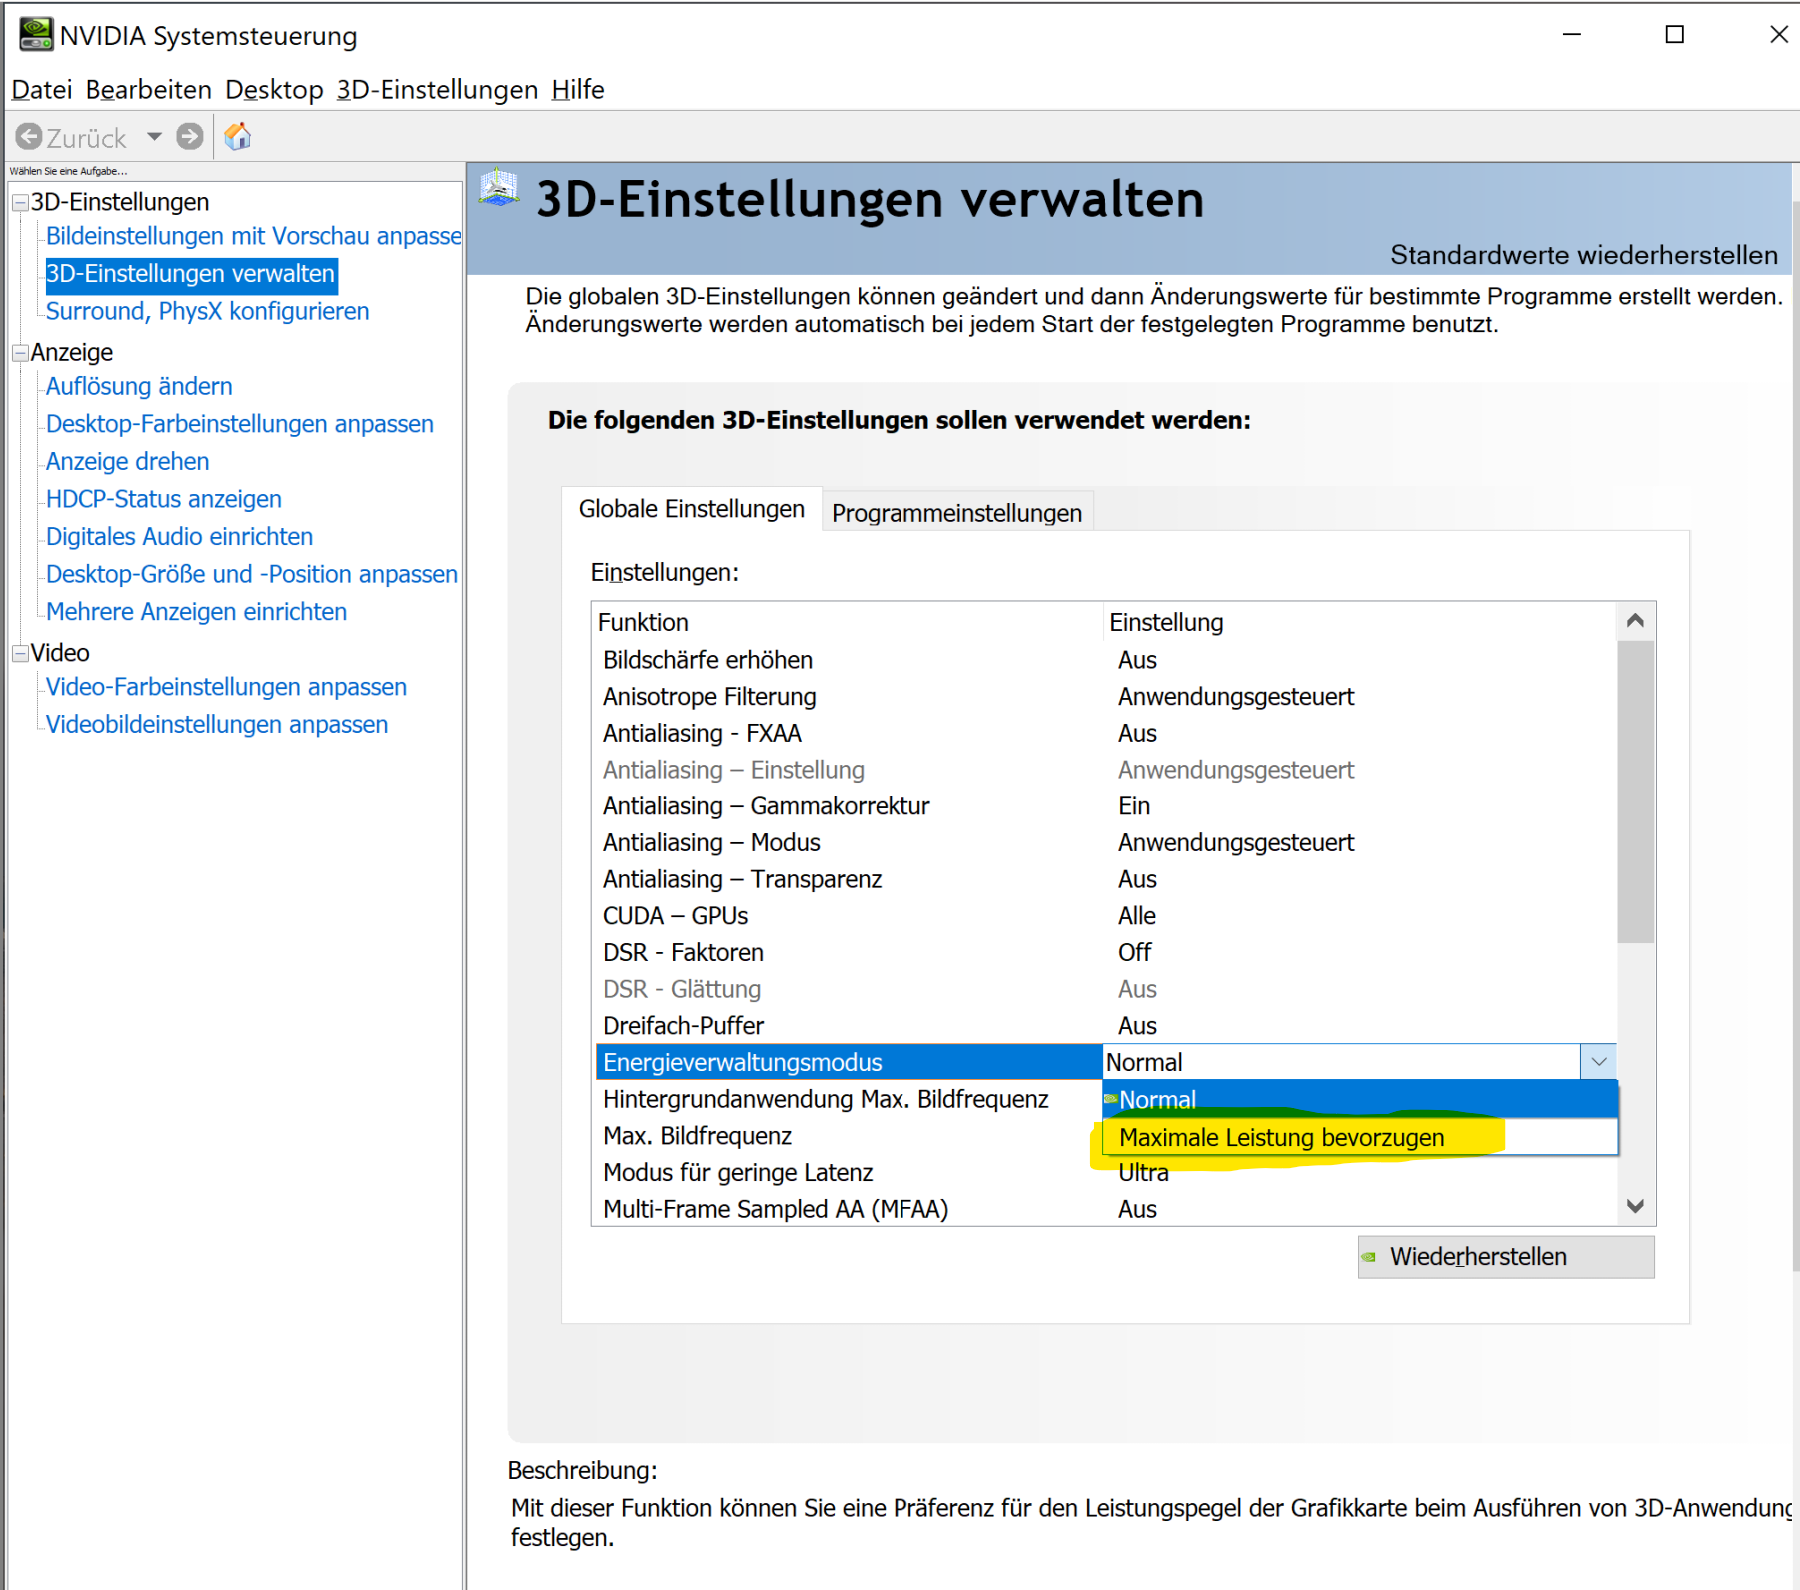Click the Wiederherstellen button
The width and height of the screenshot is (1800, 1590).
tap(1506, 1257)
